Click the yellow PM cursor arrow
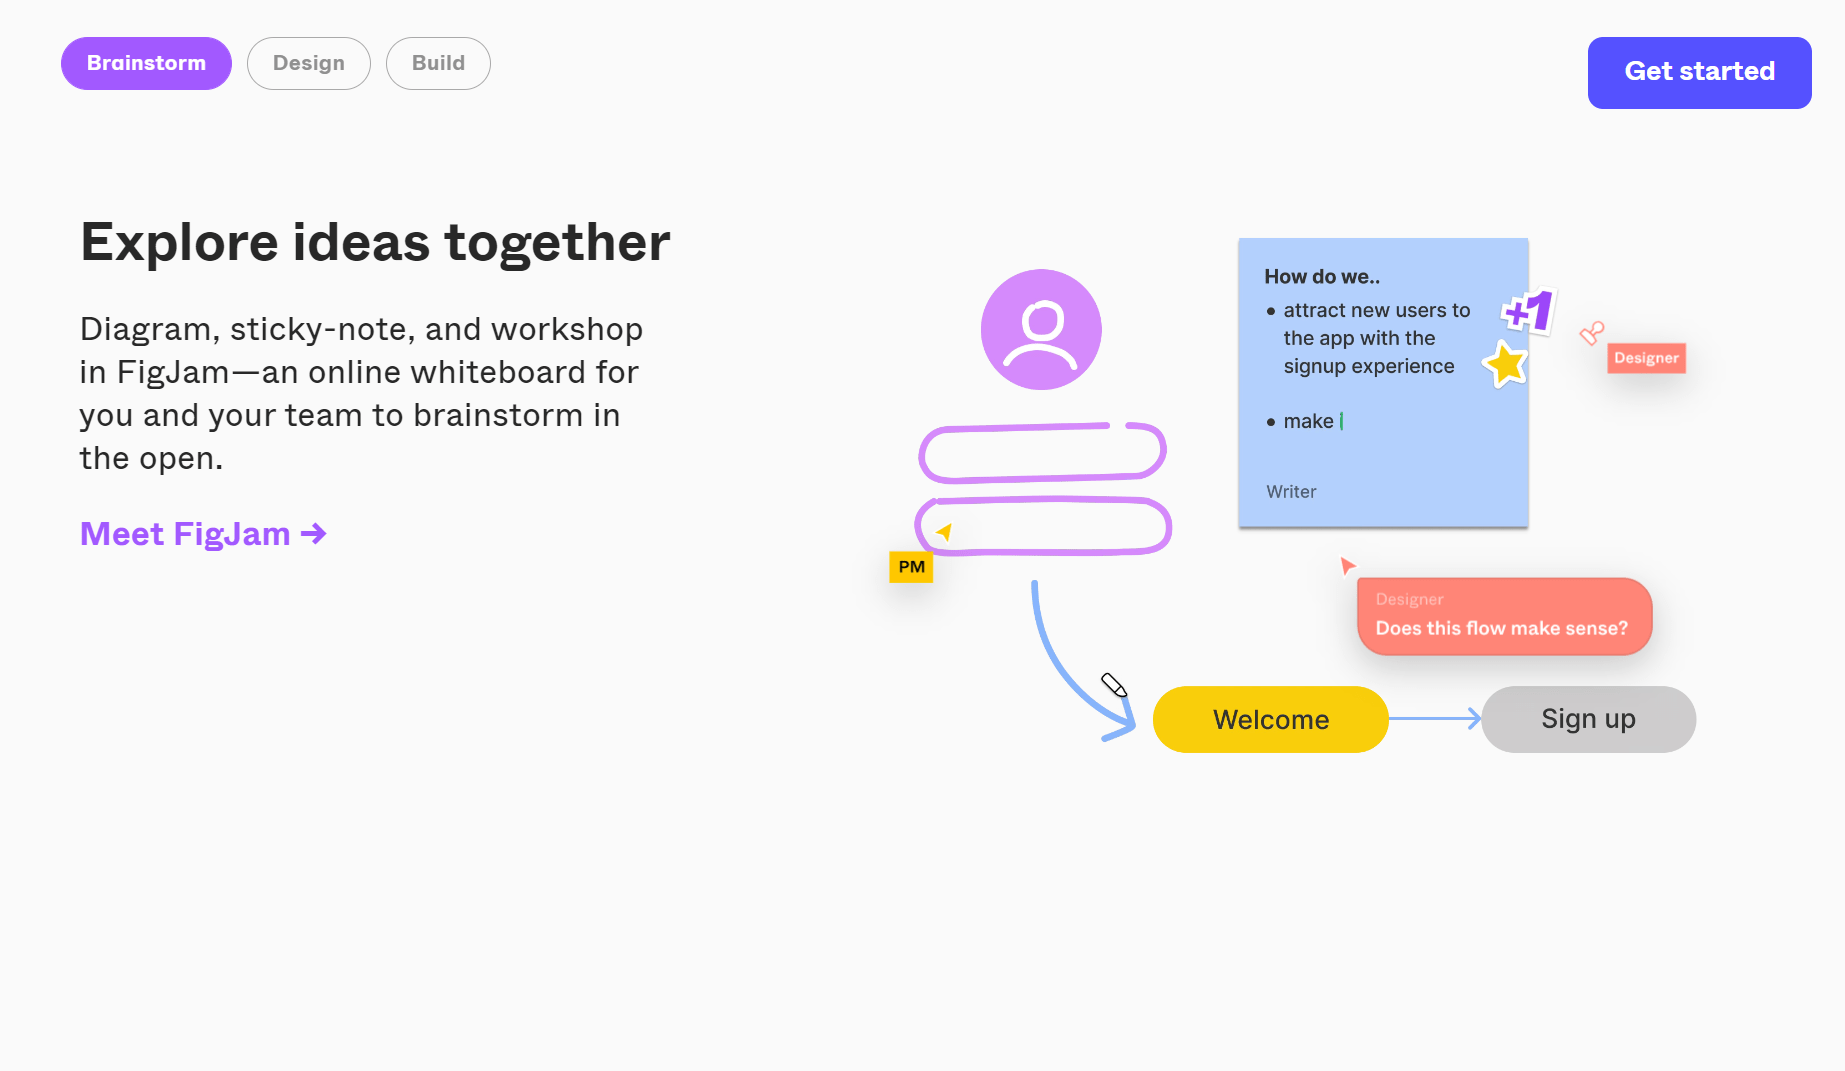This screenshot has width=1845, height=1071. tap(944, 532)
